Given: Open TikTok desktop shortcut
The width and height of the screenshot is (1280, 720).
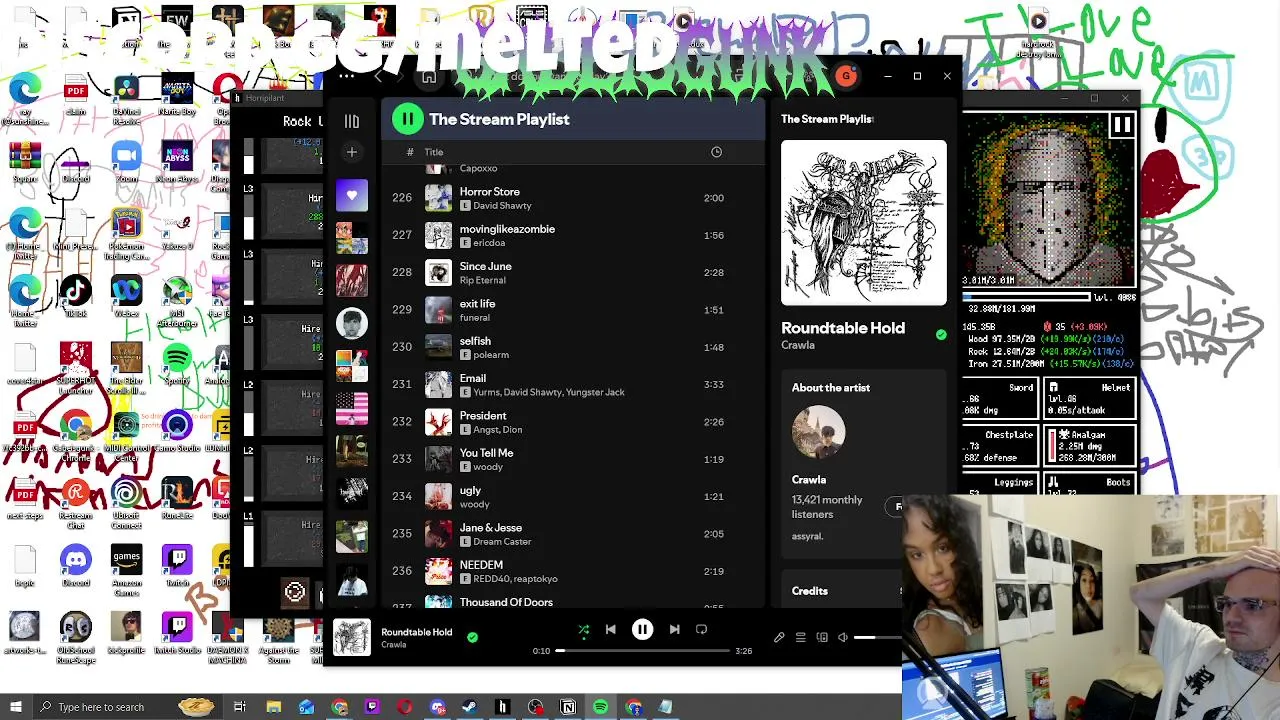Looking at the screenshot, I should point(75,297).
